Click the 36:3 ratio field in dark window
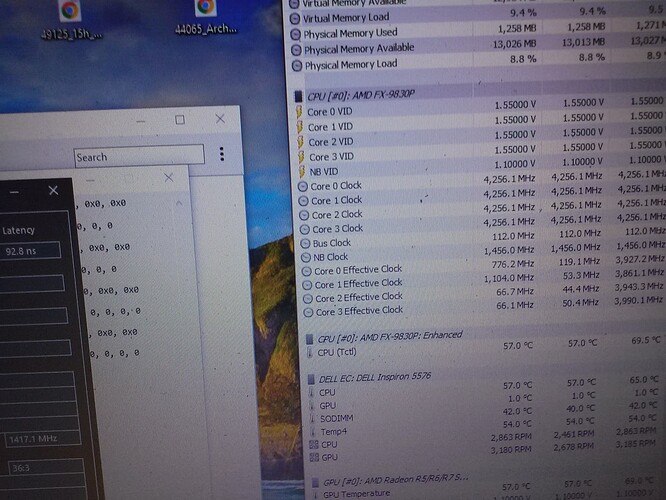Viewport: 666px width, 500px height. tap(46, 468)
